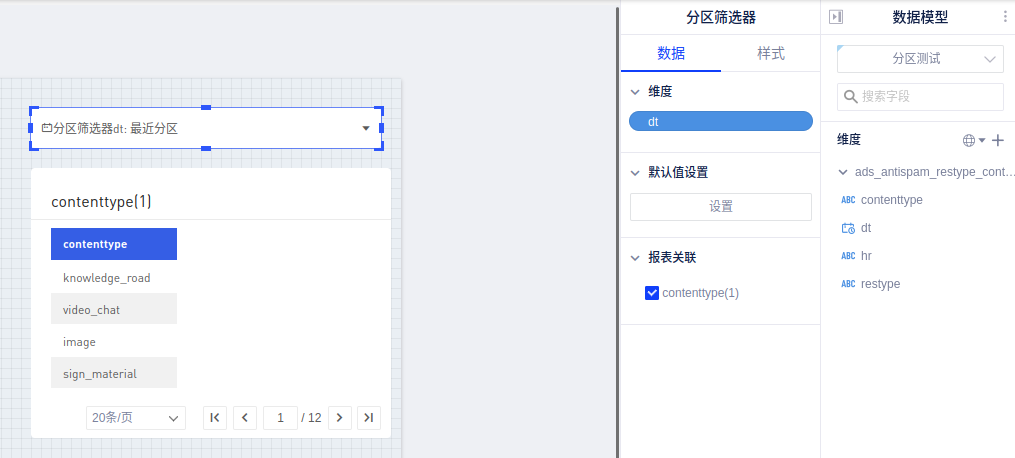Open the data model more options menu

tap(1005, 17)
